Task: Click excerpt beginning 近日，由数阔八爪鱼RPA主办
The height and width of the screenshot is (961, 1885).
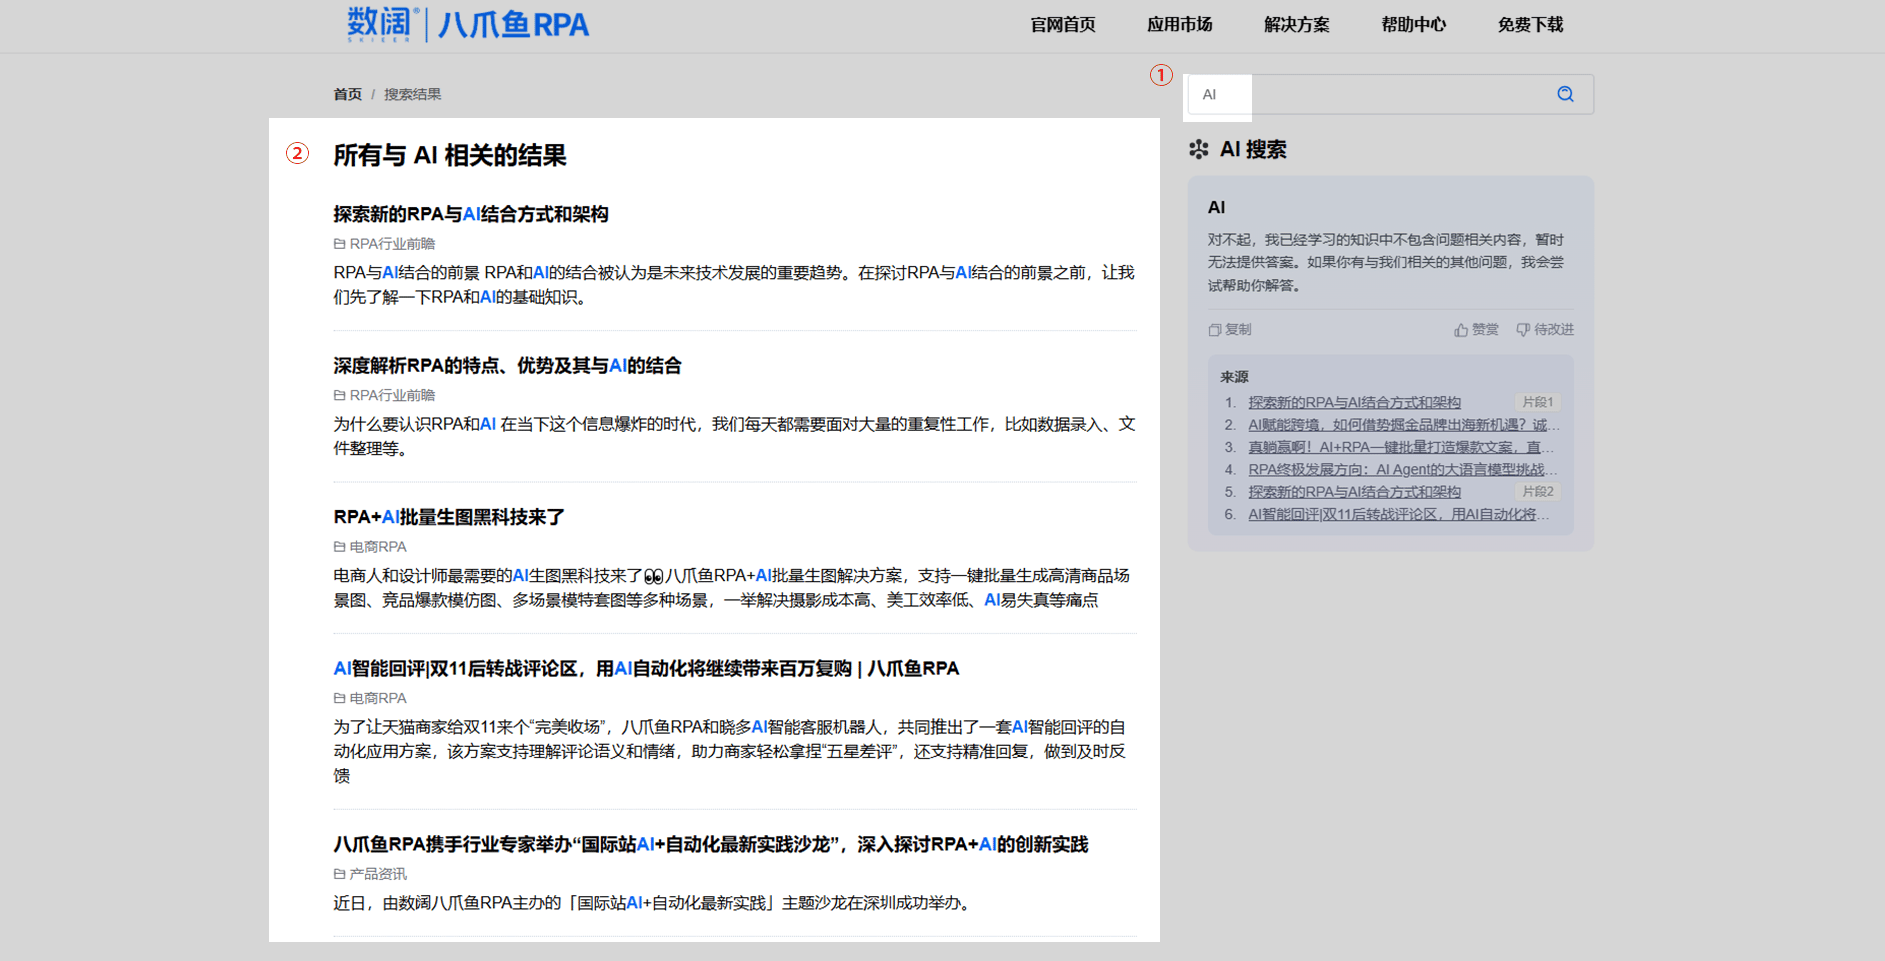Action: [x=655, y=903]
